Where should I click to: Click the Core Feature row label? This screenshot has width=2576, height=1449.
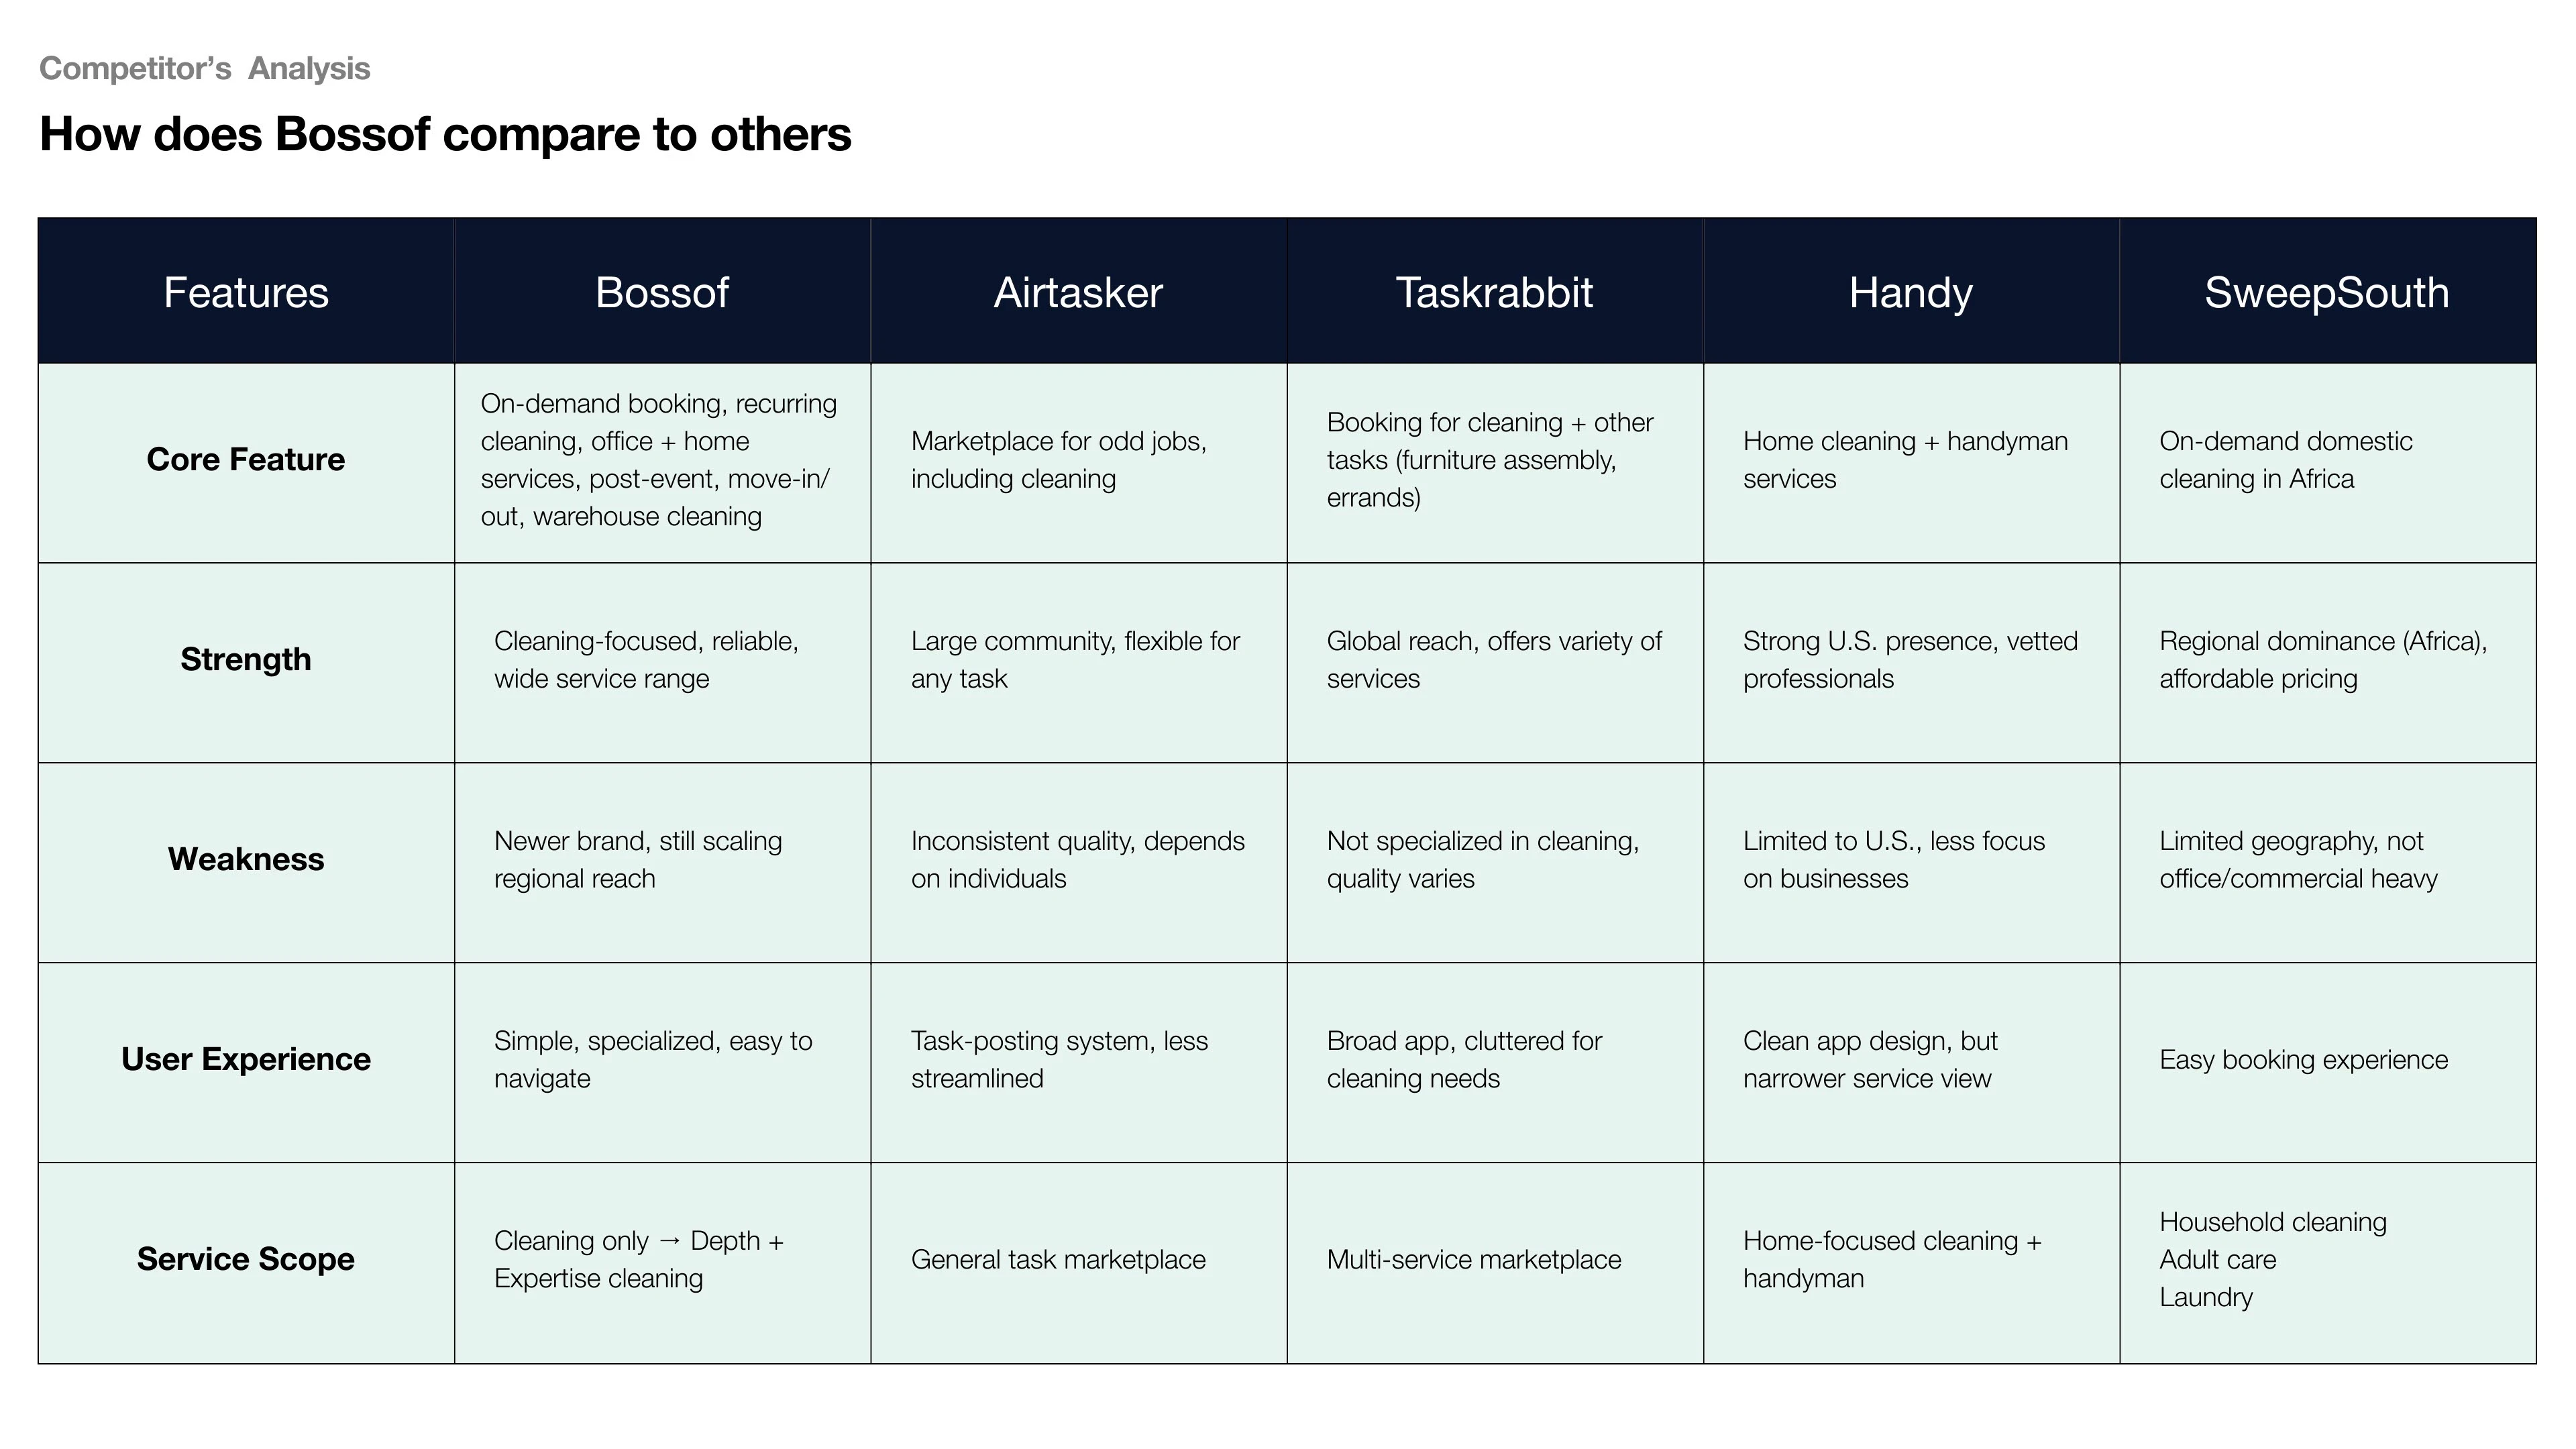click(x=246, y=460)
